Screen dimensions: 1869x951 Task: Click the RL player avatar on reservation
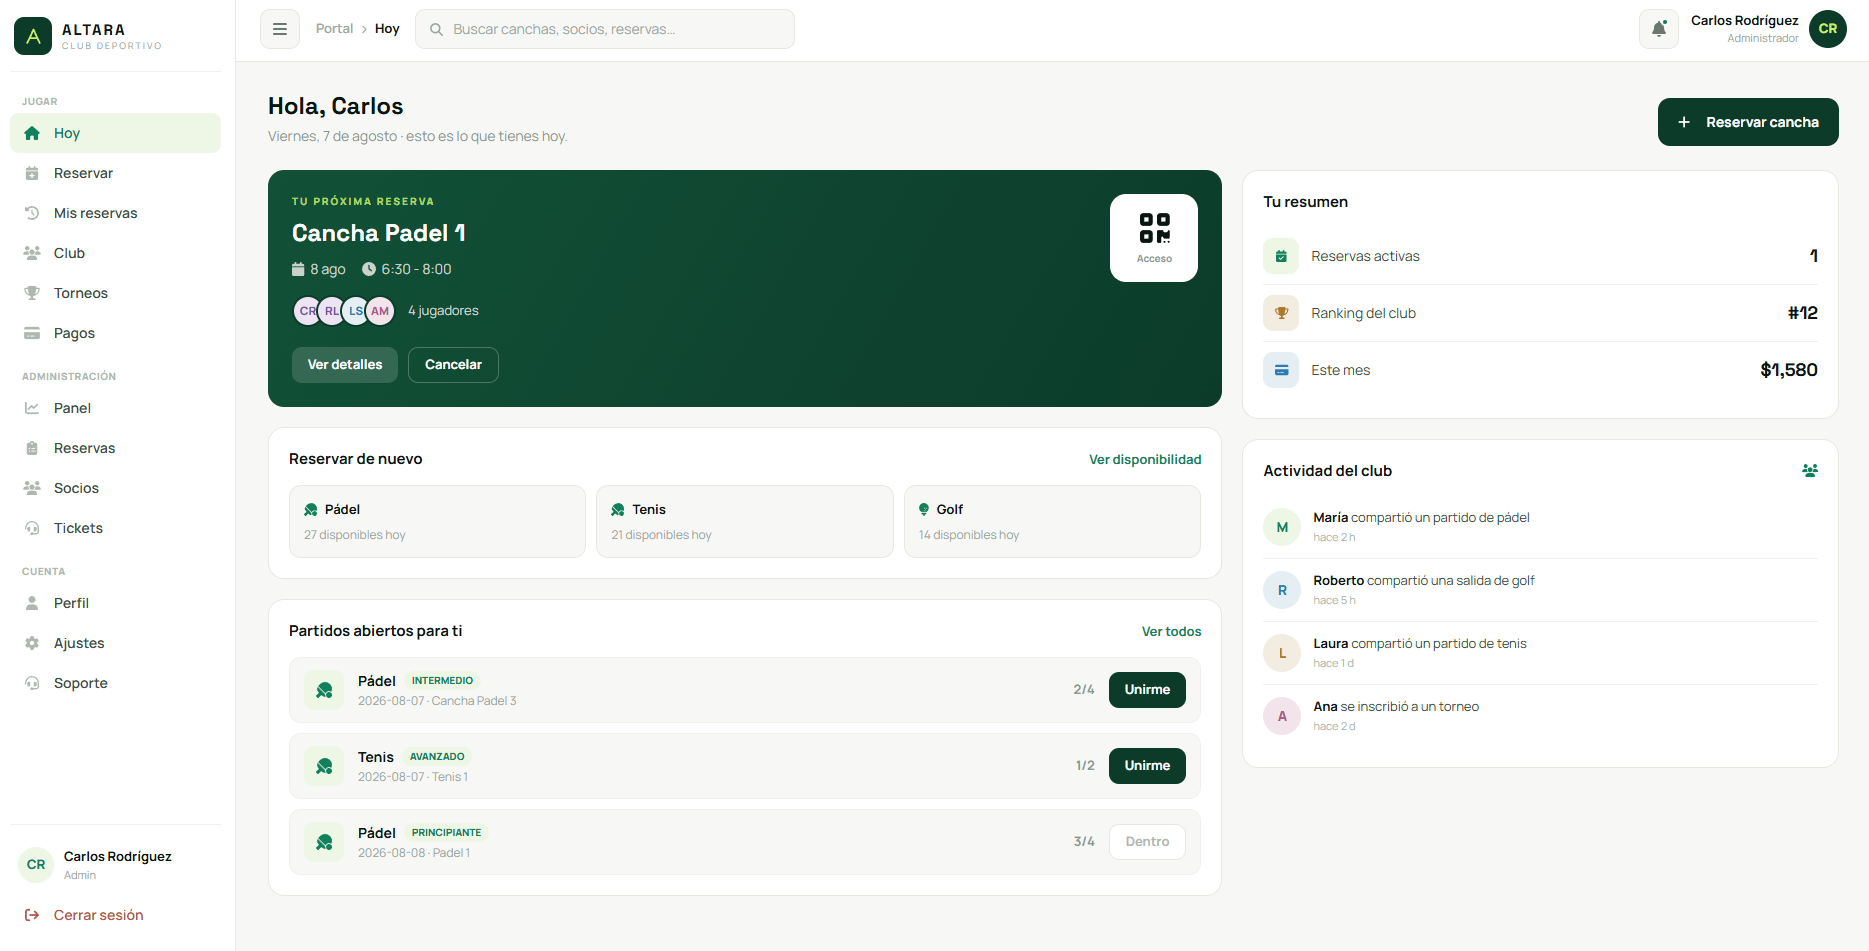[331, 311]
